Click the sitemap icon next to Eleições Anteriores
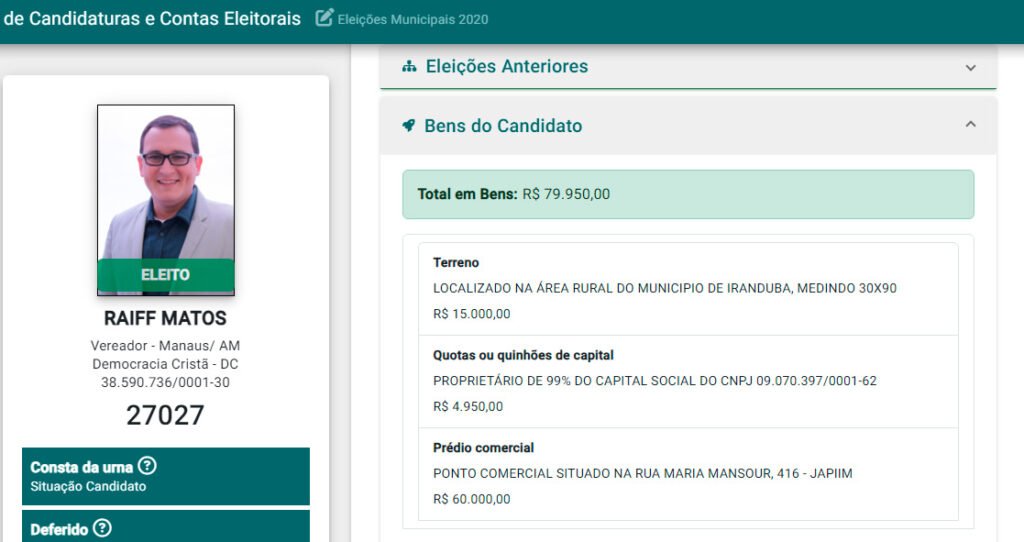1024x542 pixels. coord(409,67)
